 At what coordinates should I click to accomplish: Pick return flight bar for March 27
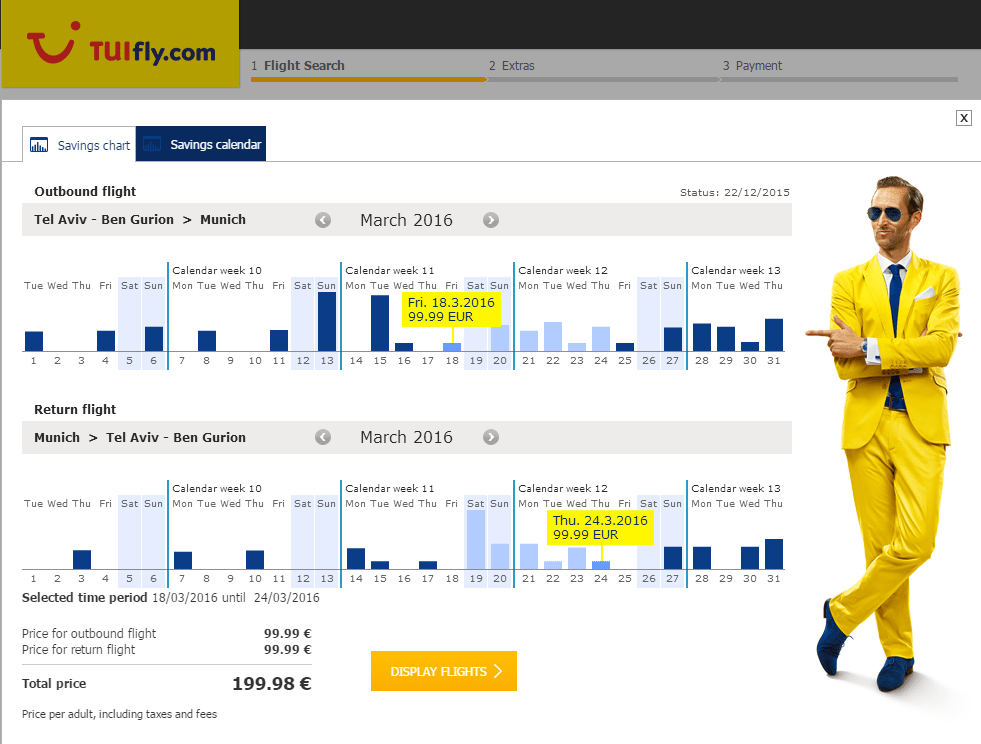[x=673, y=558]
